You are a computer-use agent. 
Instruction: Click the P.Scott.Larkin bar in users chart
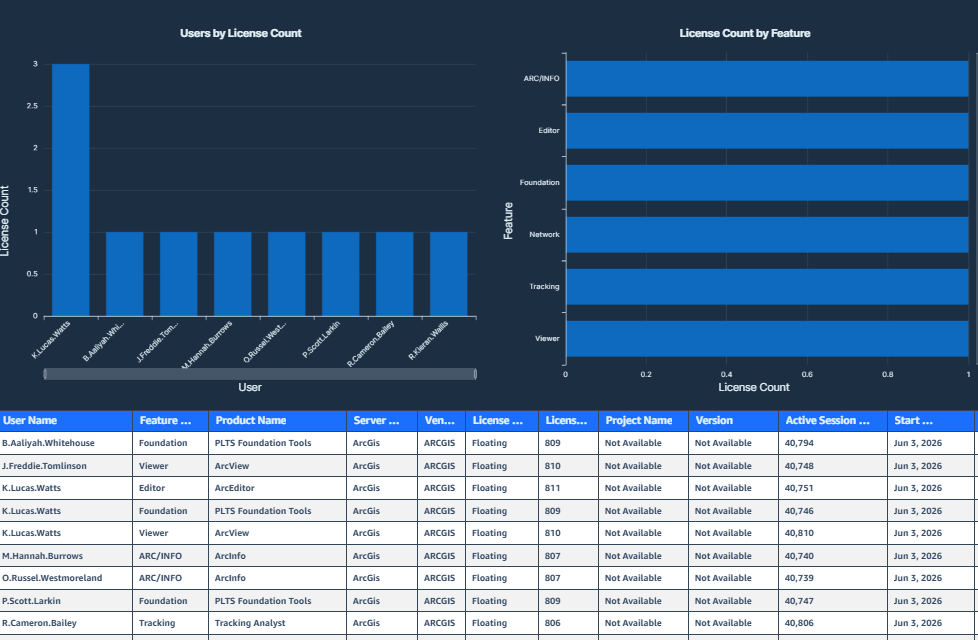[x=341, y=274]
